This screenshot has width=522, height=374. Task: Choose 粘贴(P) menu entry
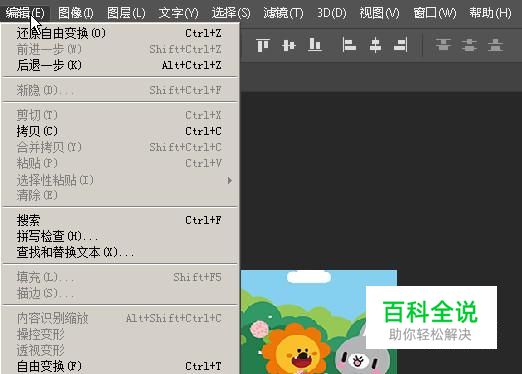tap(120, 163)
